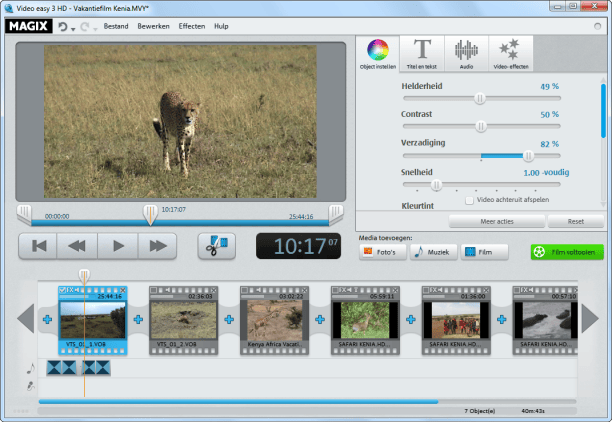Screen dimensions: 612x422
Task: Mute audio of VTS_01_1.VOB clip
Action: click(77, 290)
